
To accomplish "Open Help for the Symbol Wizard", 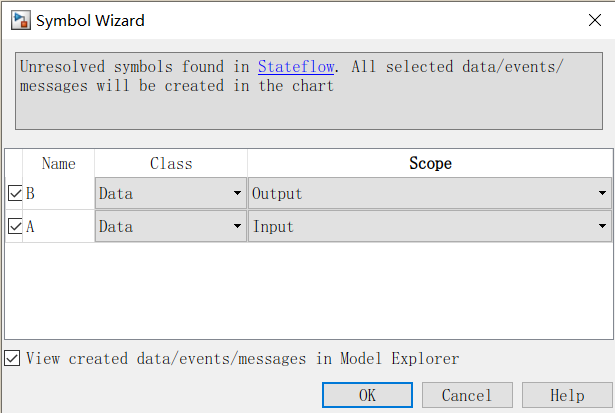I will pos(567,395).
